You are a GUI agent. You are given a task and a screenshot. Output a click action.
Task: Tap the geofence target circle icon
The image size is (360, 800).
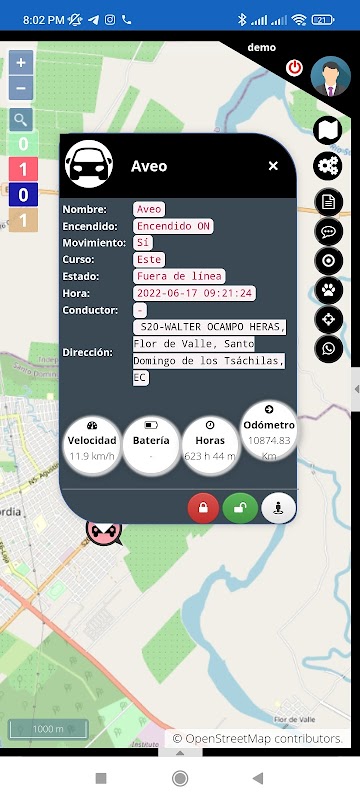(x=328, y=261)
